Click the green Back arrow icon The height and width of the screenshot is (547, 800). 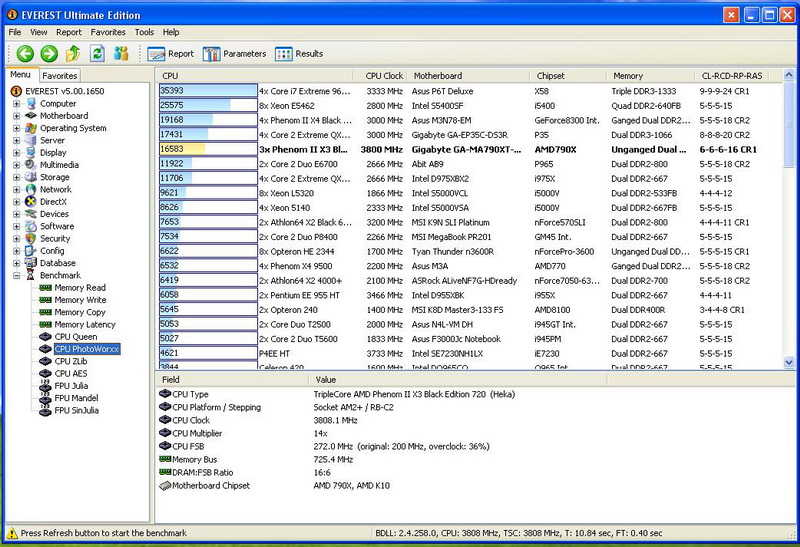25,54
